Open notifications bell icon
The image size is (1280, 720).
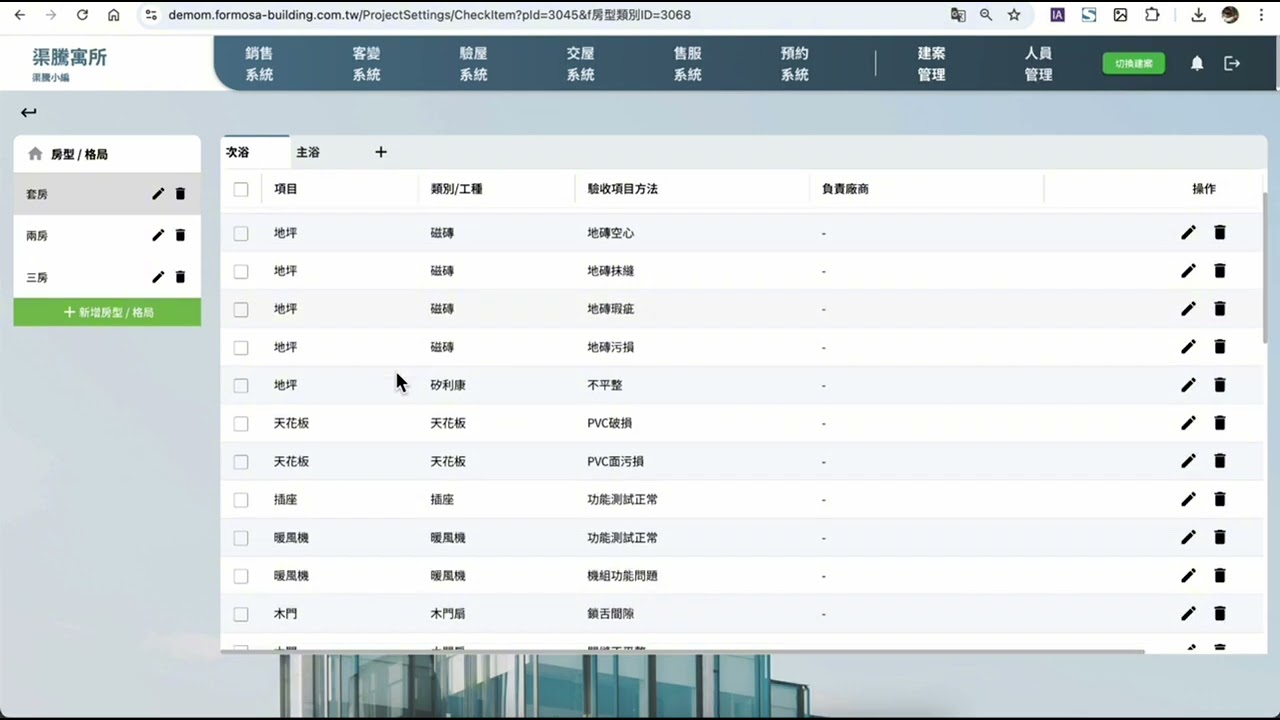[x=1197, y=63]
